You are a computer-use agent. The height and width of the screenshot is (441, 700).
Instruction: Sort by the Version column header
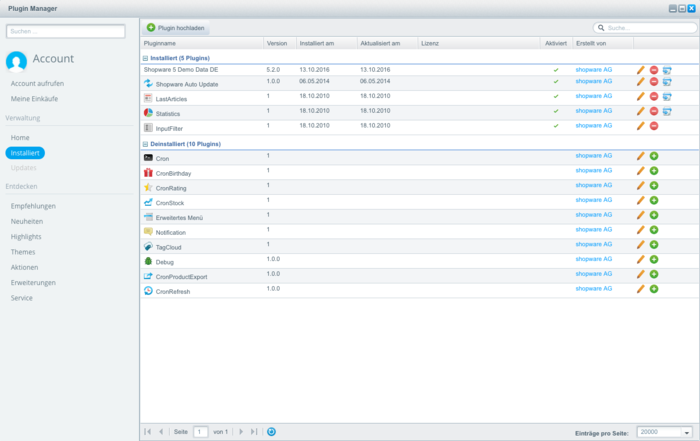(280, 43)
